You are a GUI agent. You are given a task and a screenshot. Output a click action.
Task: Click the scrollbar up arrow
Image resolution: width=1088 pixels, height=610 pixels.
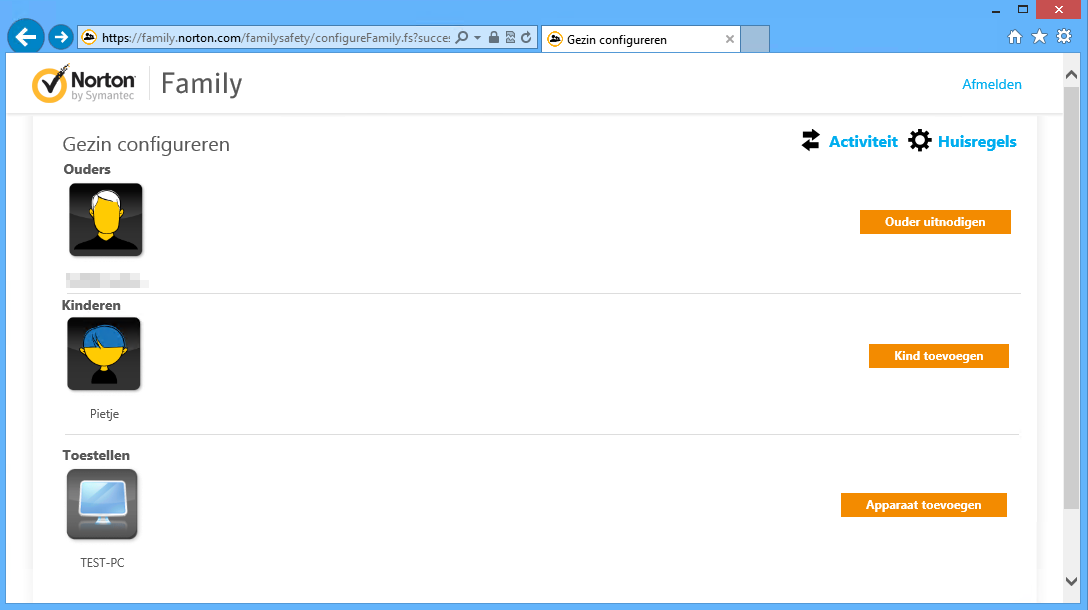coord(1071,75)
